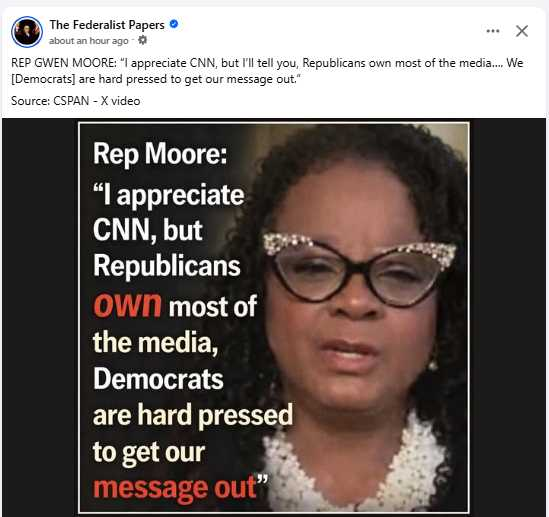Click the 'Democrats' word in the image
Viewport: 549px width, 517px height.
[158, 379]
